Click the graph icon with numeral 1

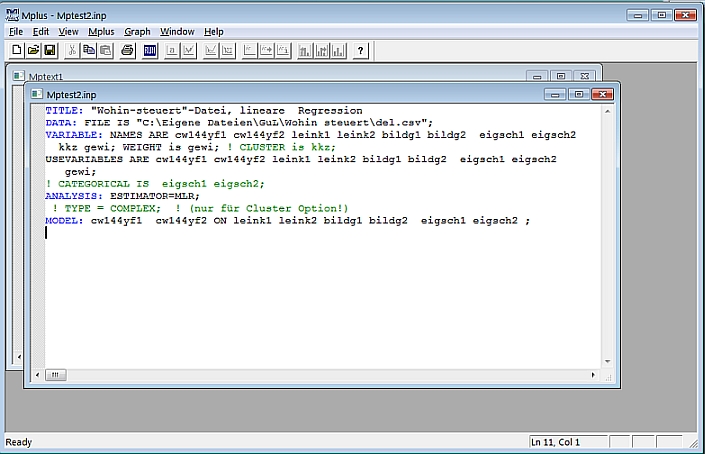283,50
